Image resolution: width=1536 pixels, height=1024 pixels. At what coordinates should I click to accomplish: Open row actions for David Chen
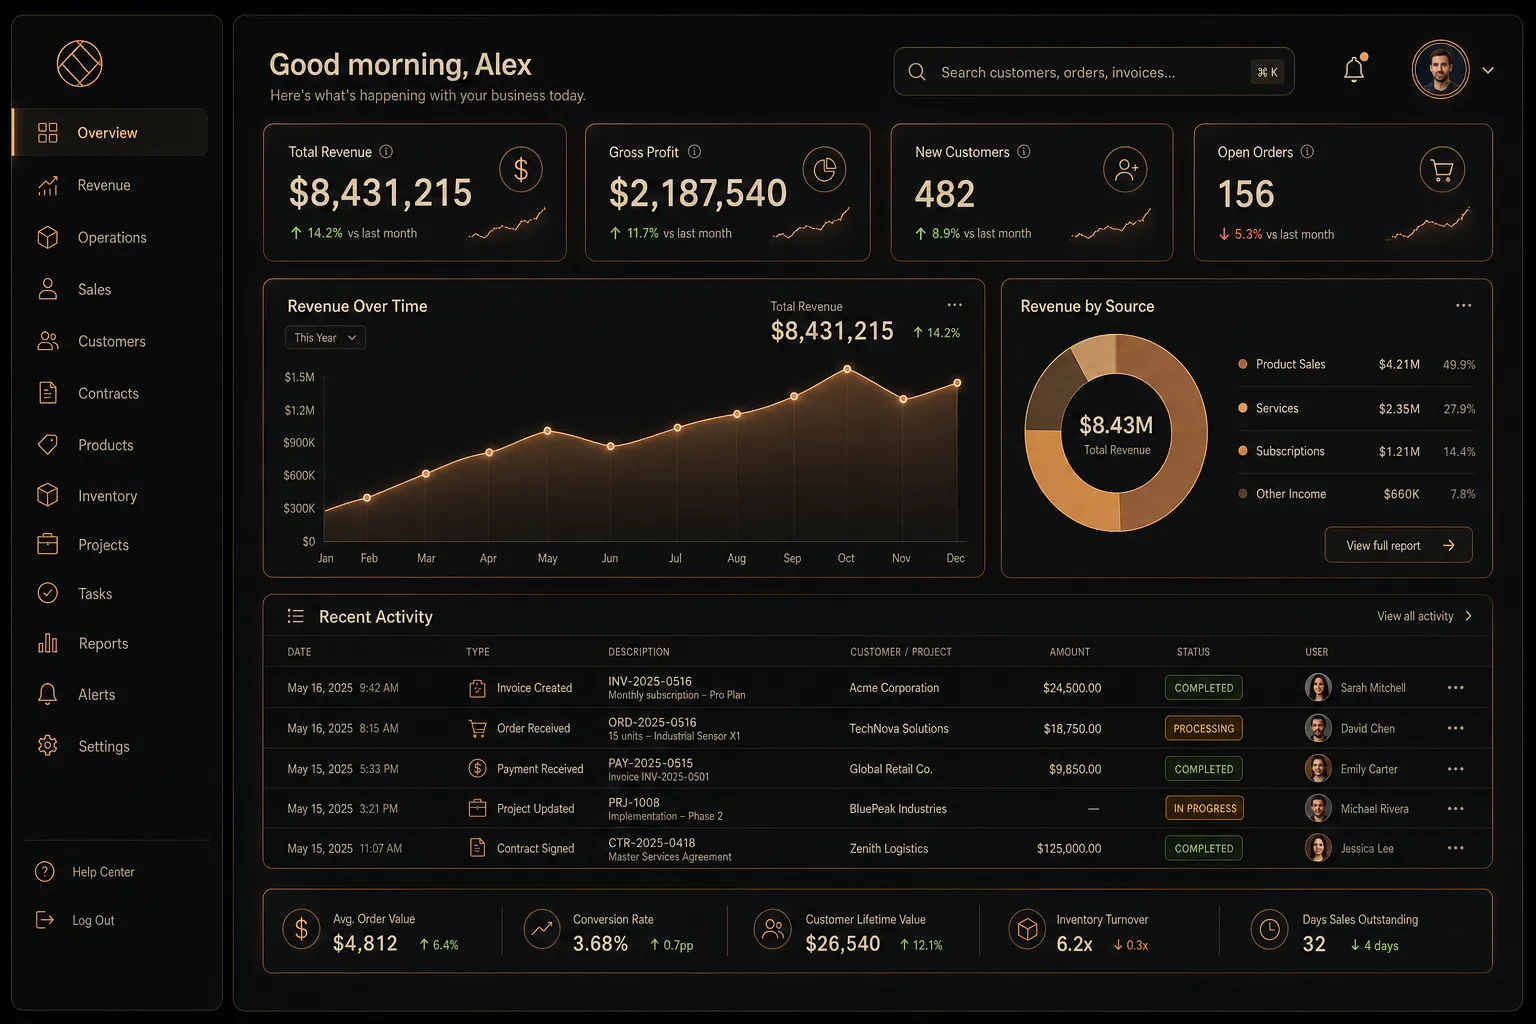1455,728
